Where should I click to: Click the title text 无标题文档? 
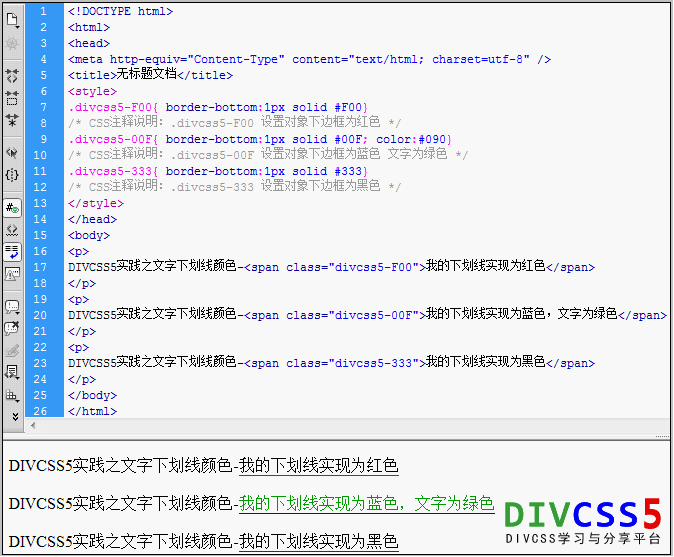pos(147,74)
